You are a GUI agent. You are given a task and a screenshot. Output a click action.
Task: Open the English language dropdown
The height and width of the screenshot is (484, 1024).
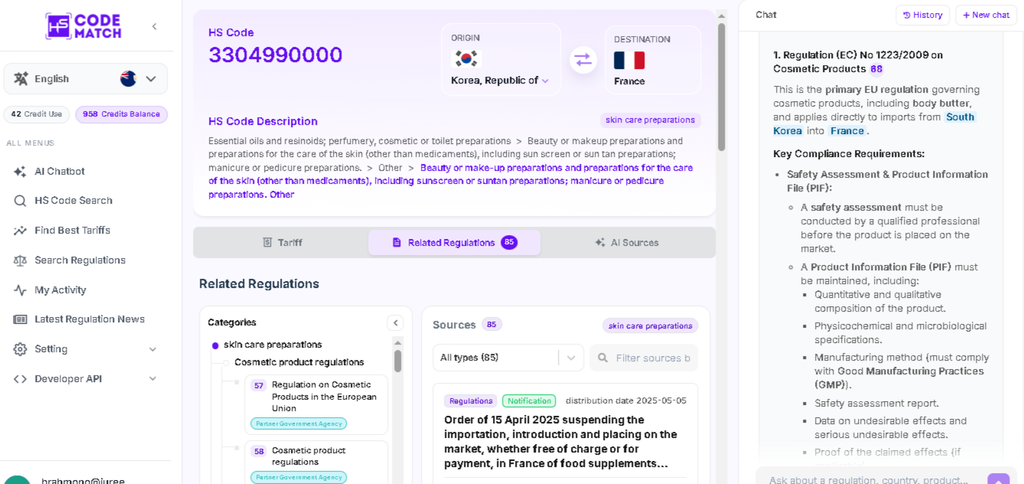(86, 78)
